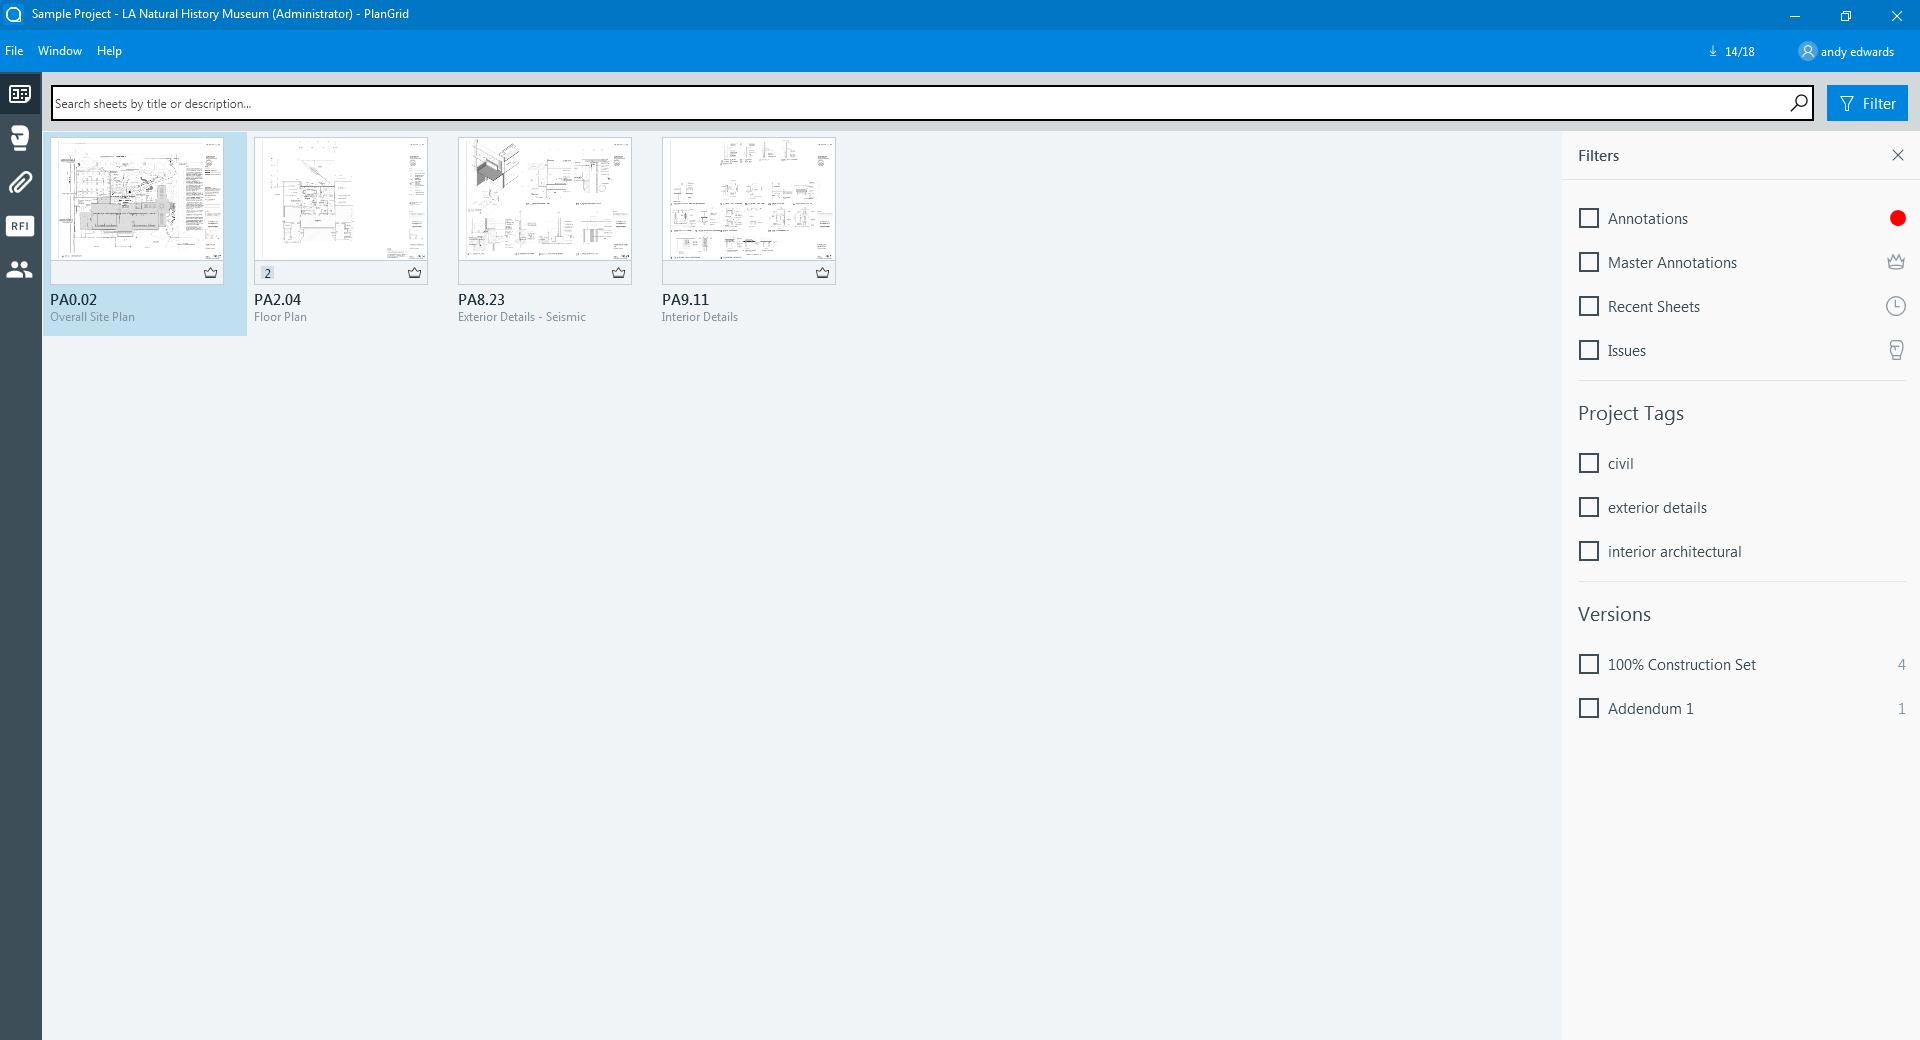Click the Interior Details description
Viewport: 1920px width, 1040px height.
click(x=700, y=317)
